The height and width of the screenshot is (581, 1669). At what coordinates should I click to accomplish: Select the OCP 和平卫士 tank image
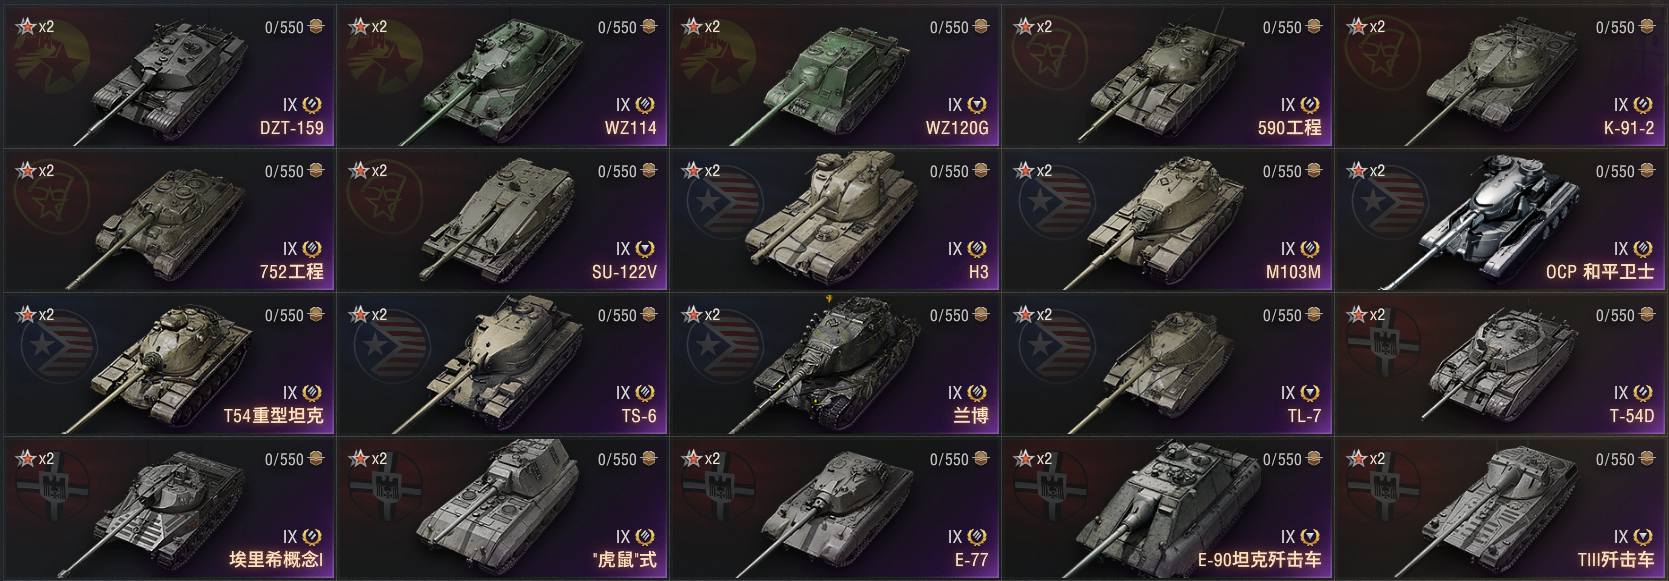pyautogui.click(x=1500, y=220)
